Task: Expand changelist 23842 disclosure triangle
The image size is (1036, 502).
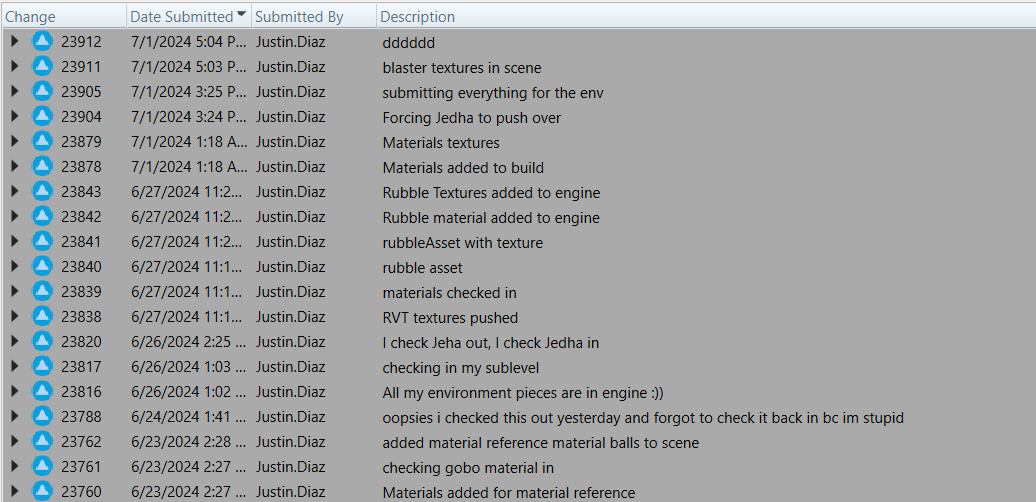Action: (15, 217)
